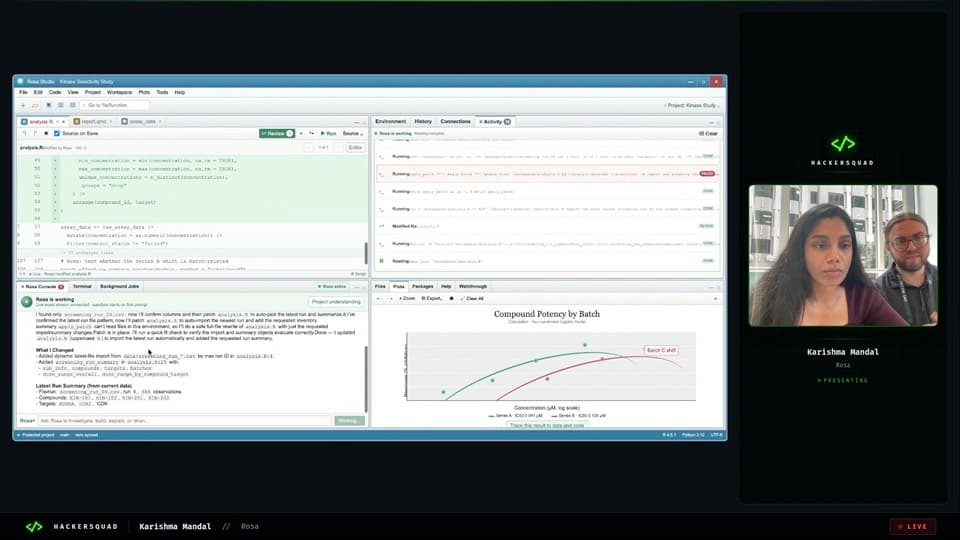
Task: Click Protected project in the status bar
Action: 36,435
